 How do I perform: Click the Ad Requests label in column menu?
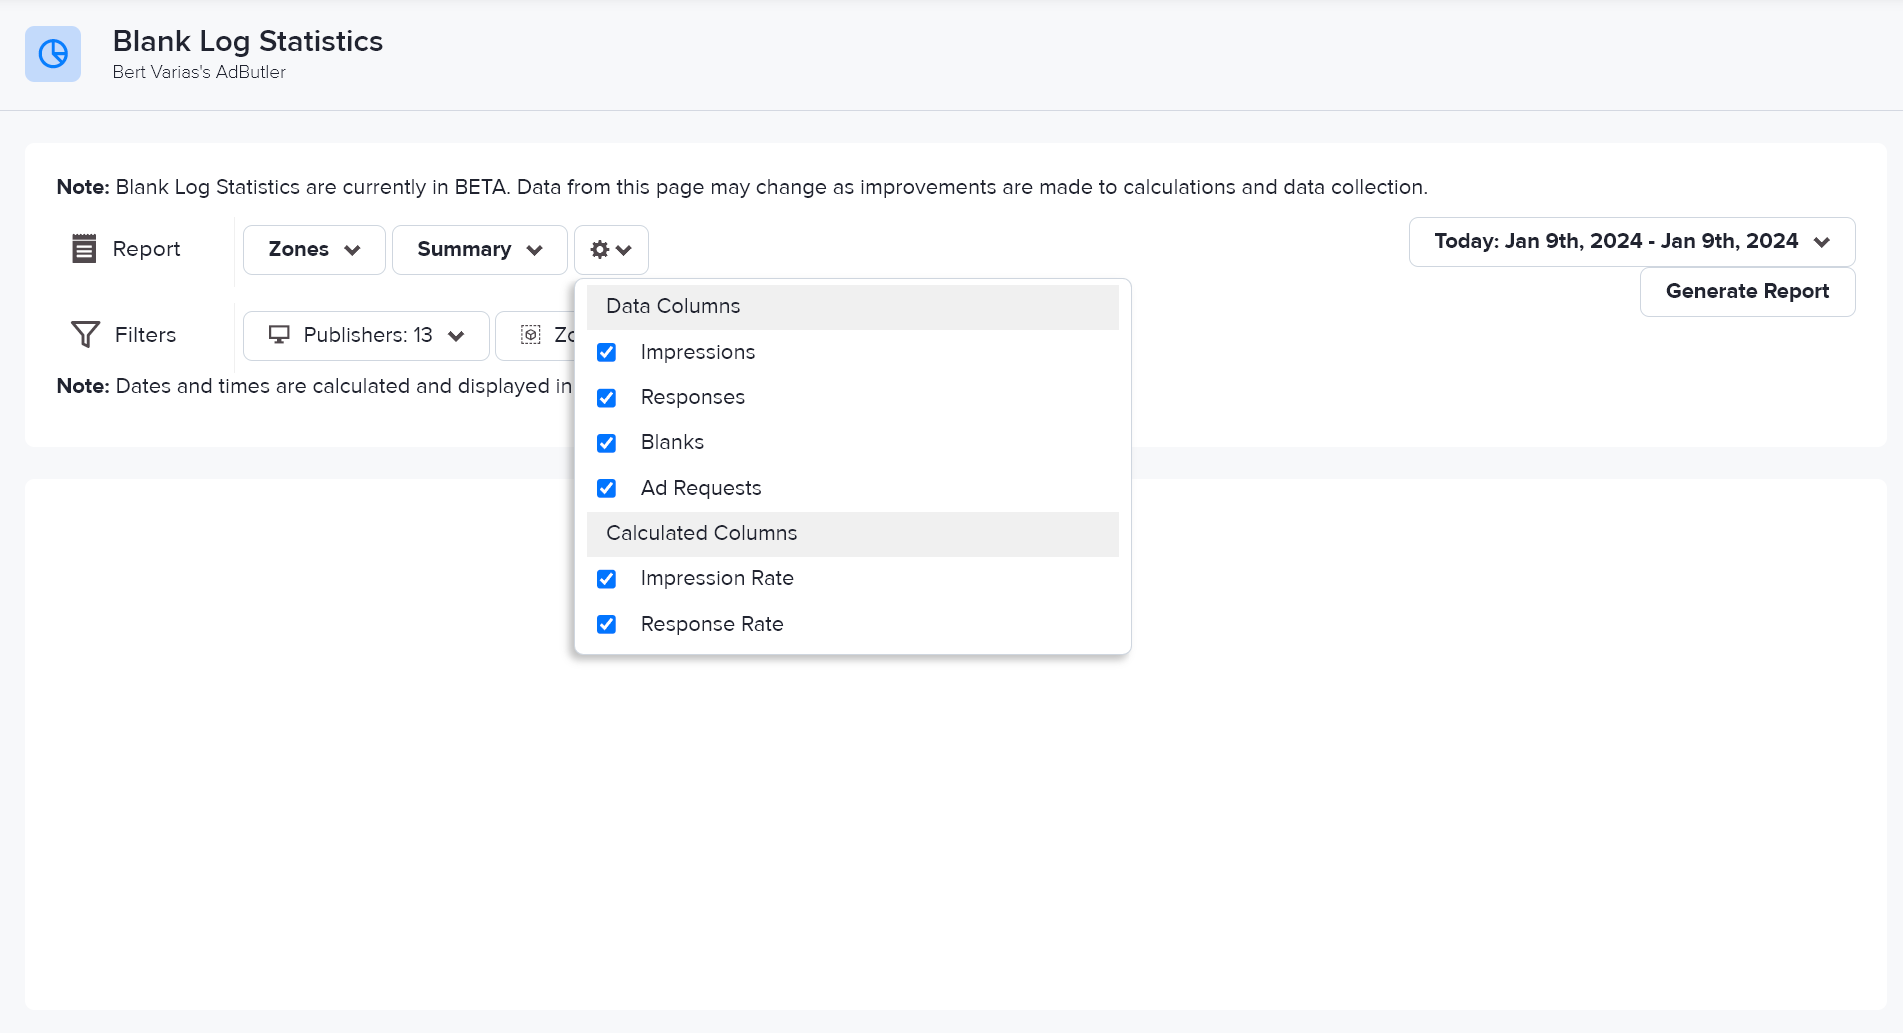[701, 488]
